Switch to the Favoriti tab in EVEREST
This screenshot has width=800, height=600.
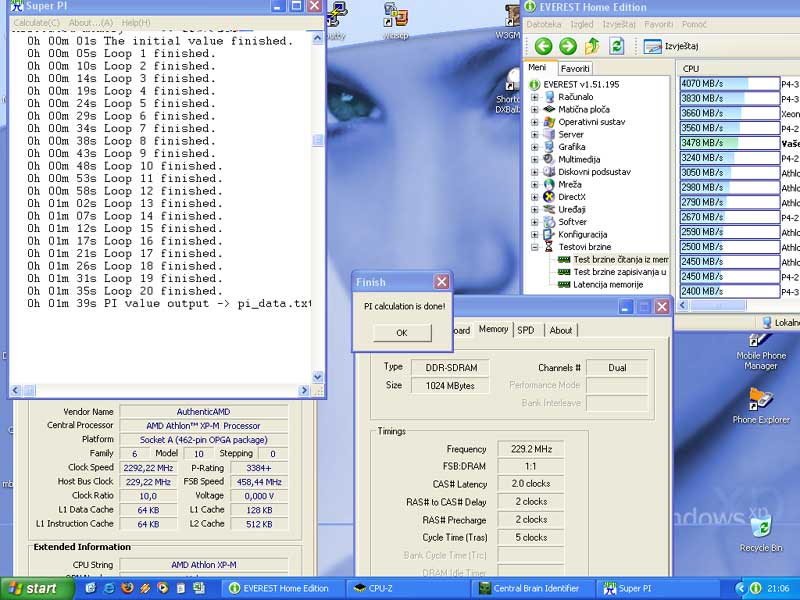tap(575, 68)
